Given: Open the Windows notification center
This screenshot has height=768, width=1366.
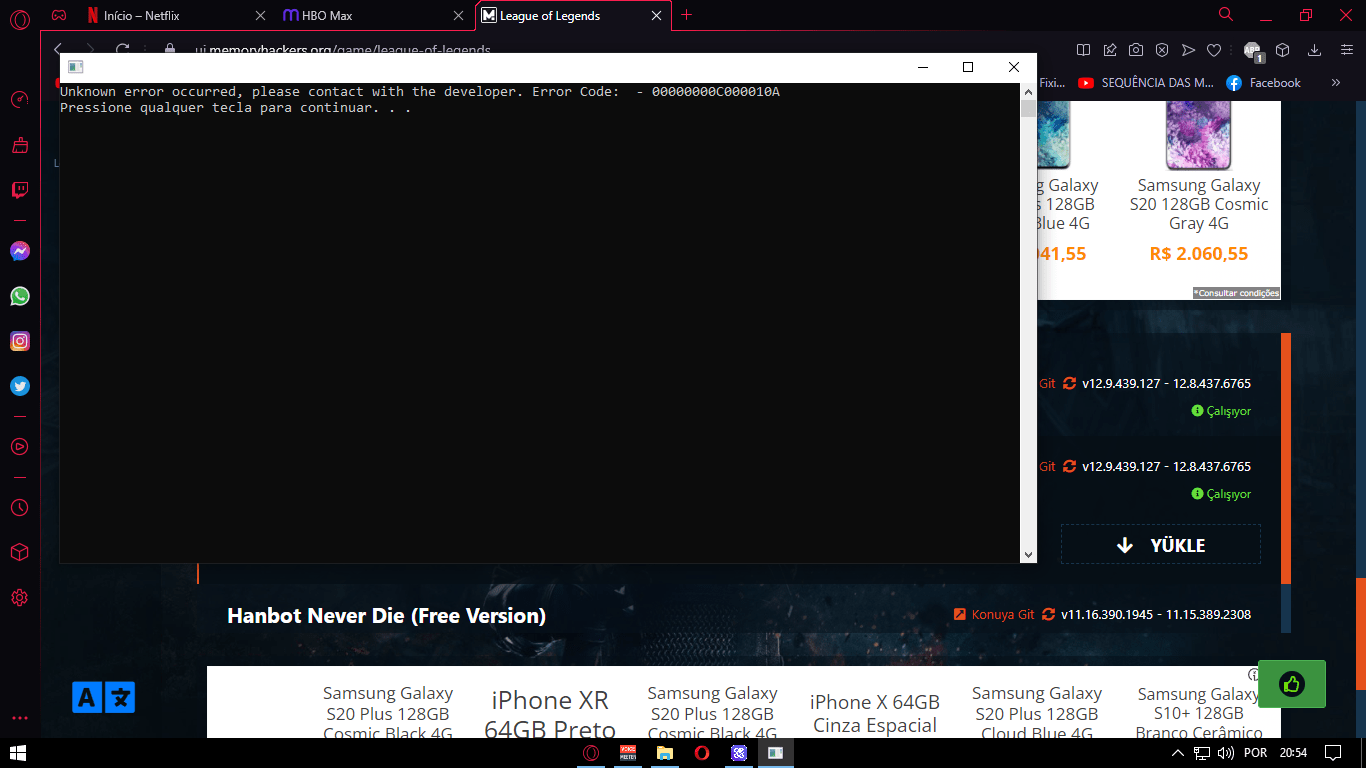Looking at the screenshot, I should pyautogui.click(x=1333, y=752).
